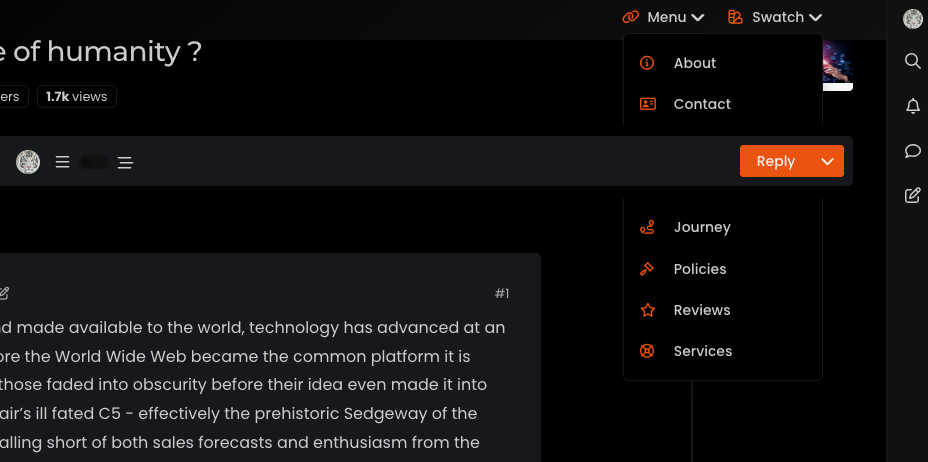Screen dimensions: 928x462
Task: Click the compose new topic icon
Action: tap(912, 195)
